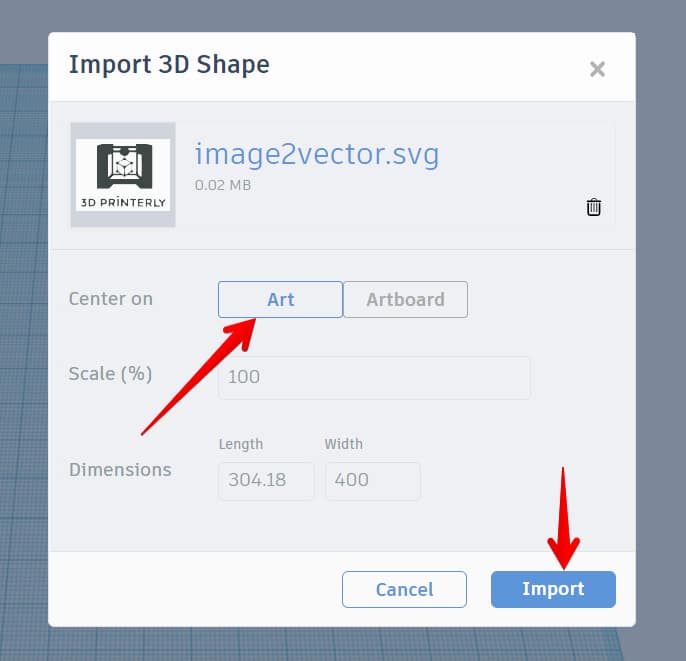Choose Artboard for Center on
Image resolution: width=686 pixels, height=661 pixels.
(x=406, y=300)
